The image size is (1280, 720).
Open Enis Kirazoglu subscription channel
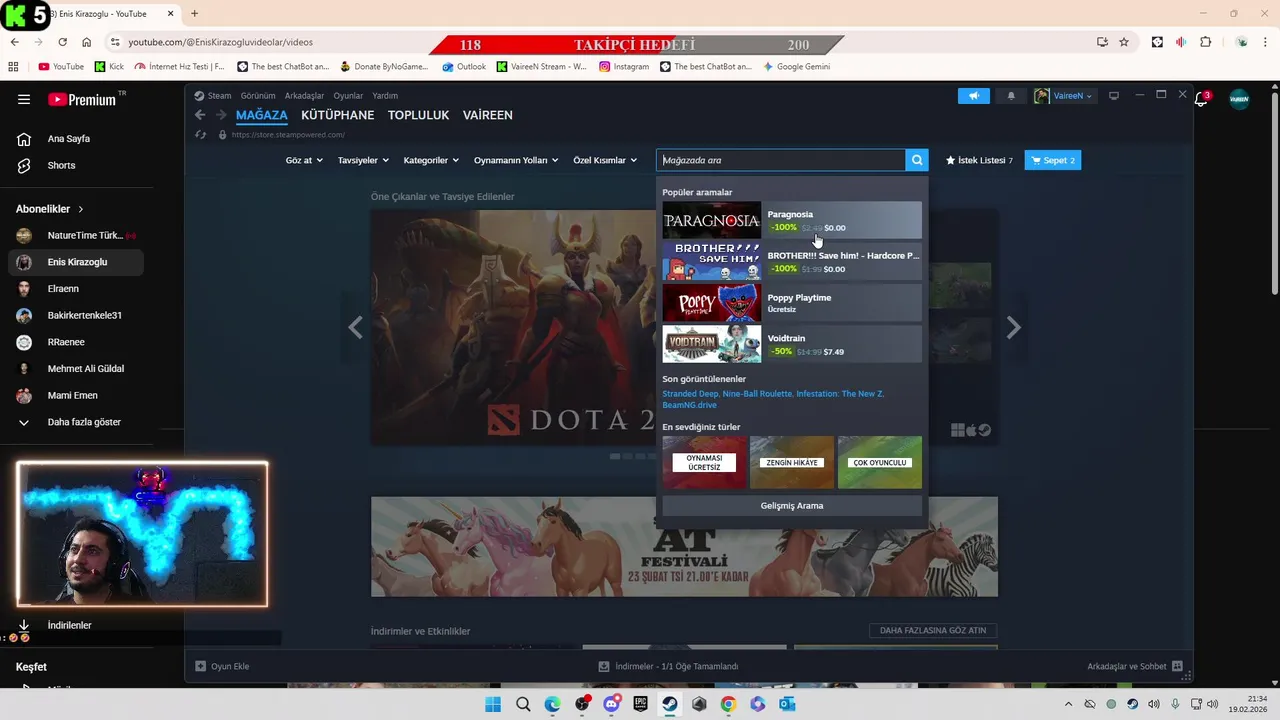[x=76, y=262]
